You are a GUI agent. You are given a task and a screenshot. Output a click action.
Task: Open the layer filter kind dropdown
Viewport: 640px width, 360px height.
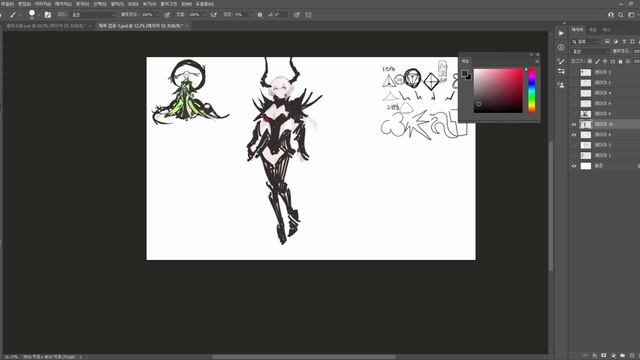(x=585, y=42)
